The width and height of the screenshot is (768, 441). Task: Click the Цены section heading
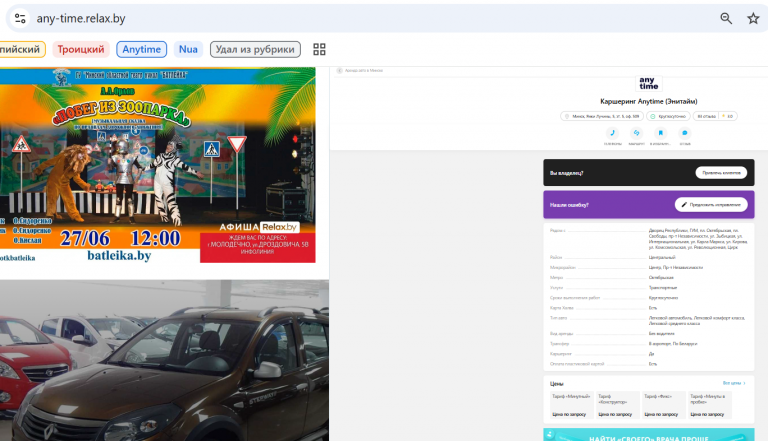pyautogui.click(x=556, y=384)
